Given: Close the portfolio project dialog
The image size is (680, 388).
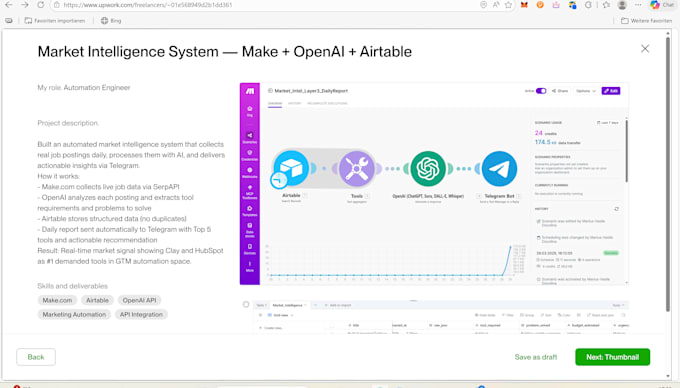Looking at the screenshot, I should (645, 49).
